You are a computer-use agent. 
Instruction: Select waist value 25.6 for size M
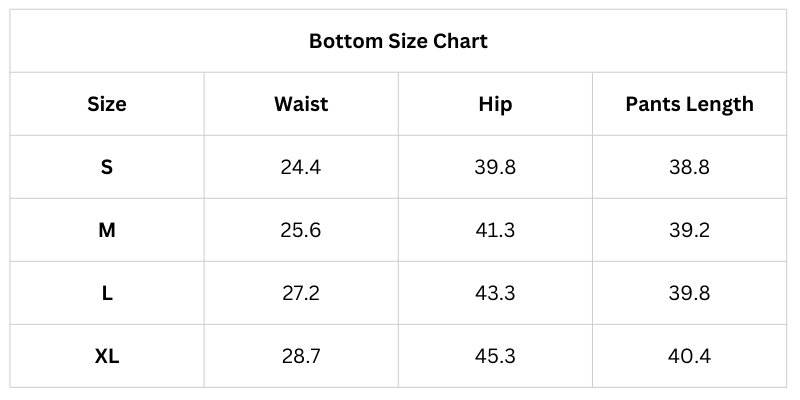tap(301, 230)
